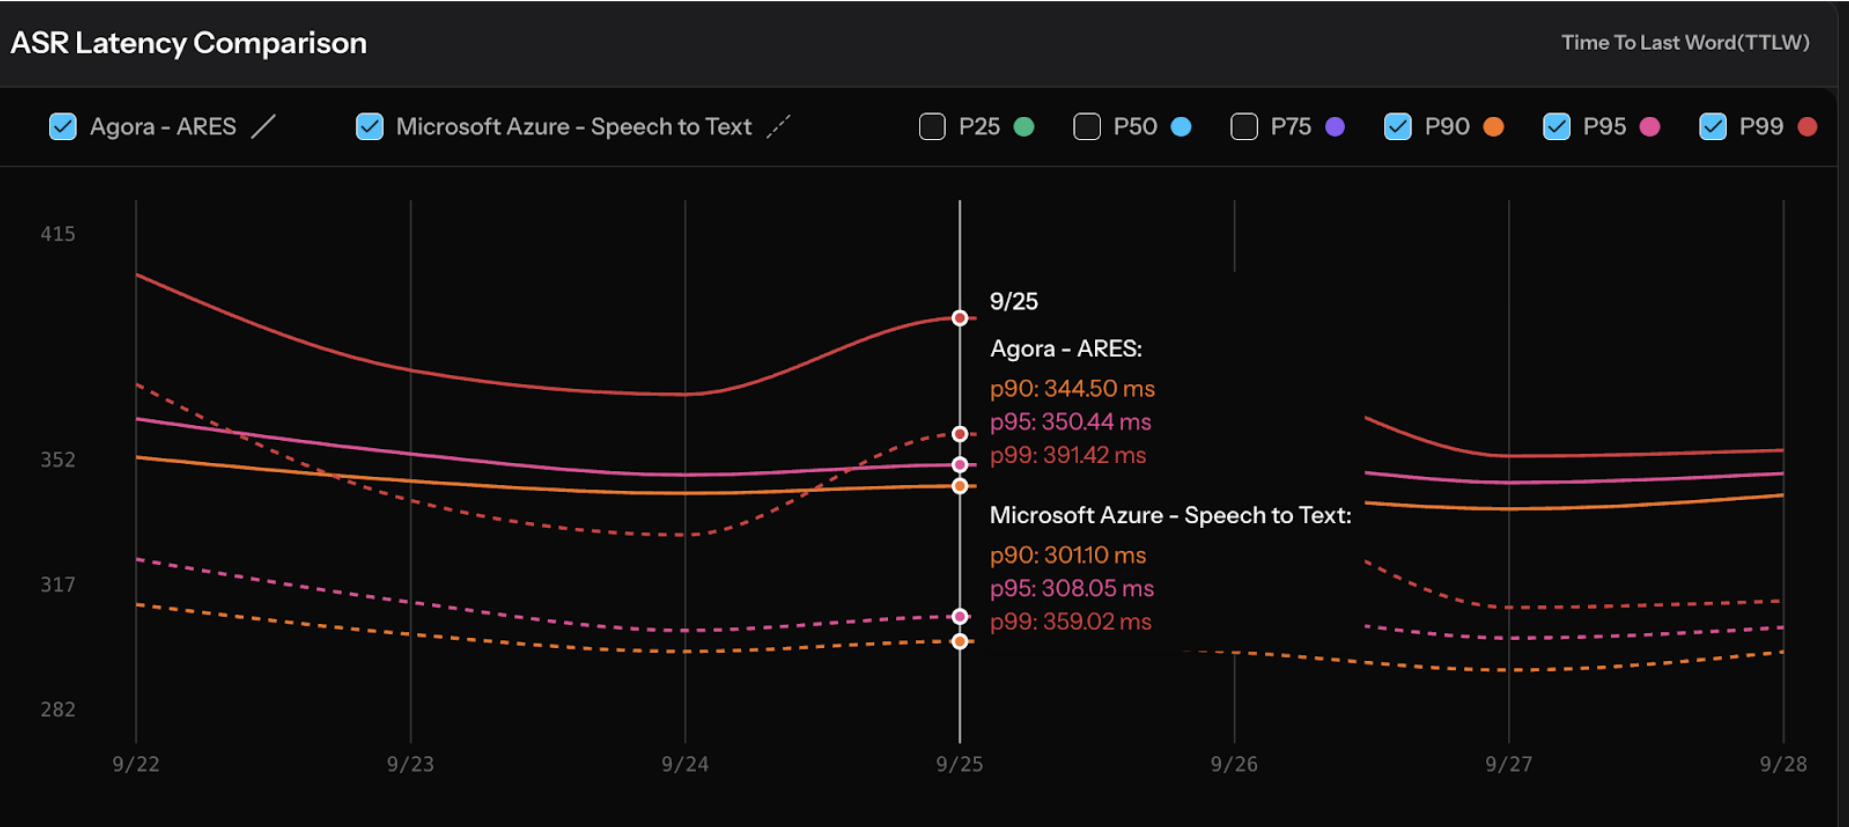
Task: Click the pink P95 legend dot
Action: click(1650, 127)
